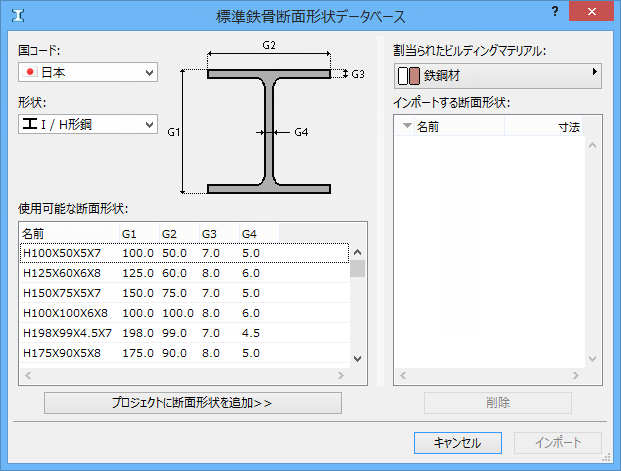Click the window resize grip corner
This screenshot has width=621, height=471.
[606, 458]
